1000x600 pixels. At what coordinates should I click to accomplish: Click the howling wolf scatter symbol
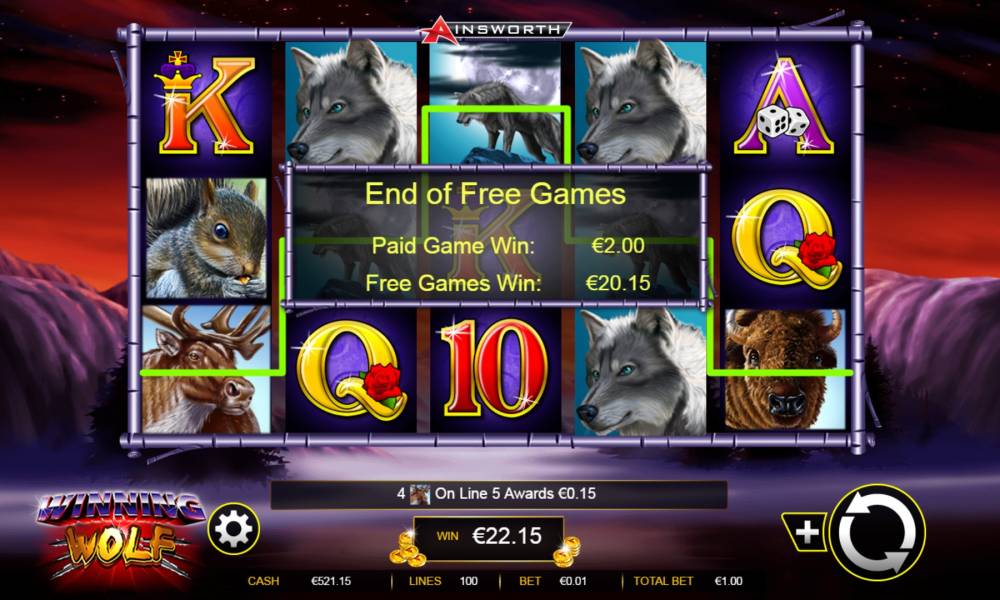(496, 102)
